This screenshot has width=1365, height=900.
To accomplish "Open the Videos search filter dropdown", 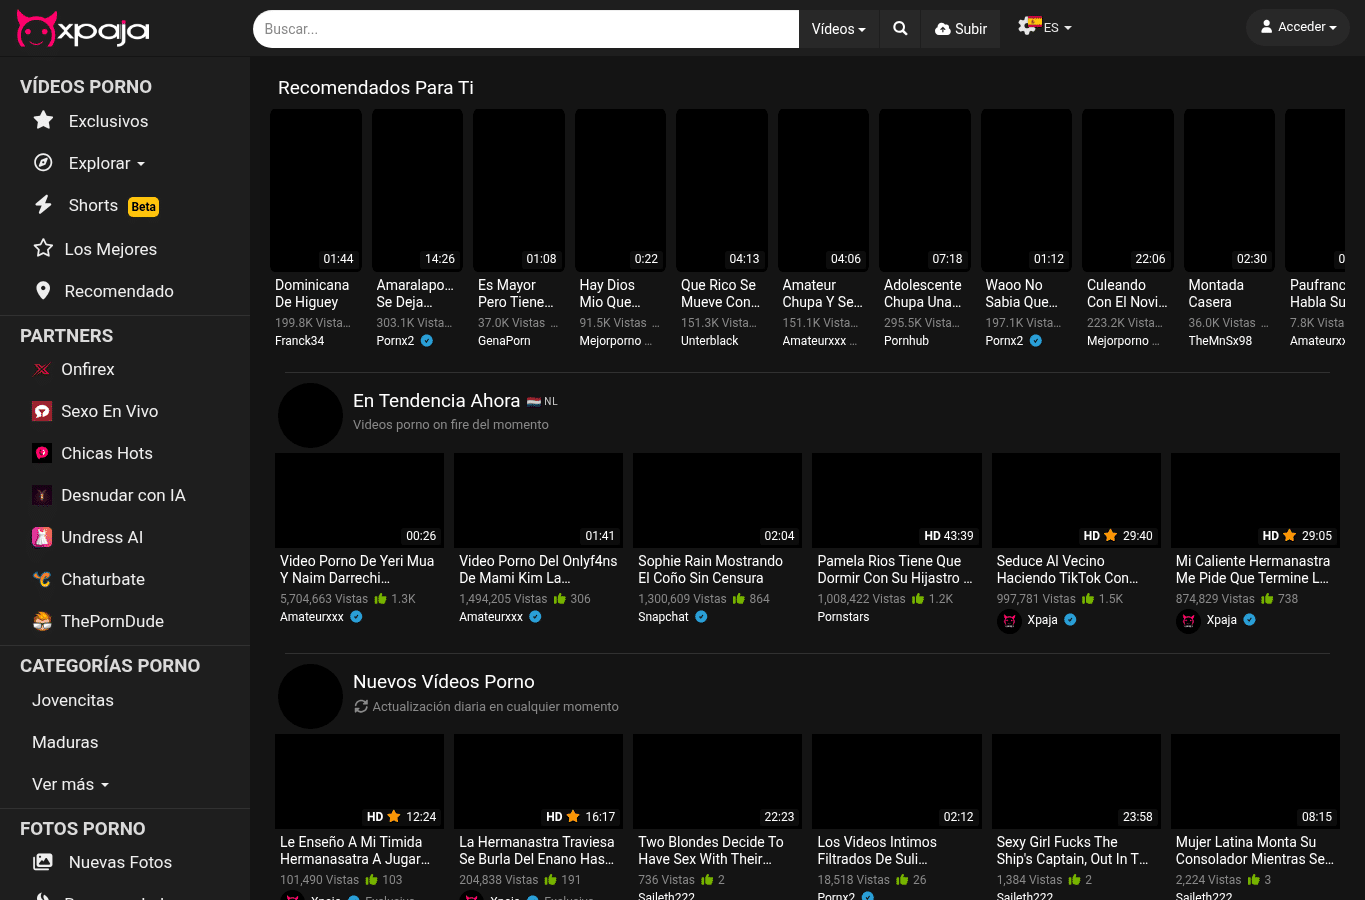I will pos(838,29).
